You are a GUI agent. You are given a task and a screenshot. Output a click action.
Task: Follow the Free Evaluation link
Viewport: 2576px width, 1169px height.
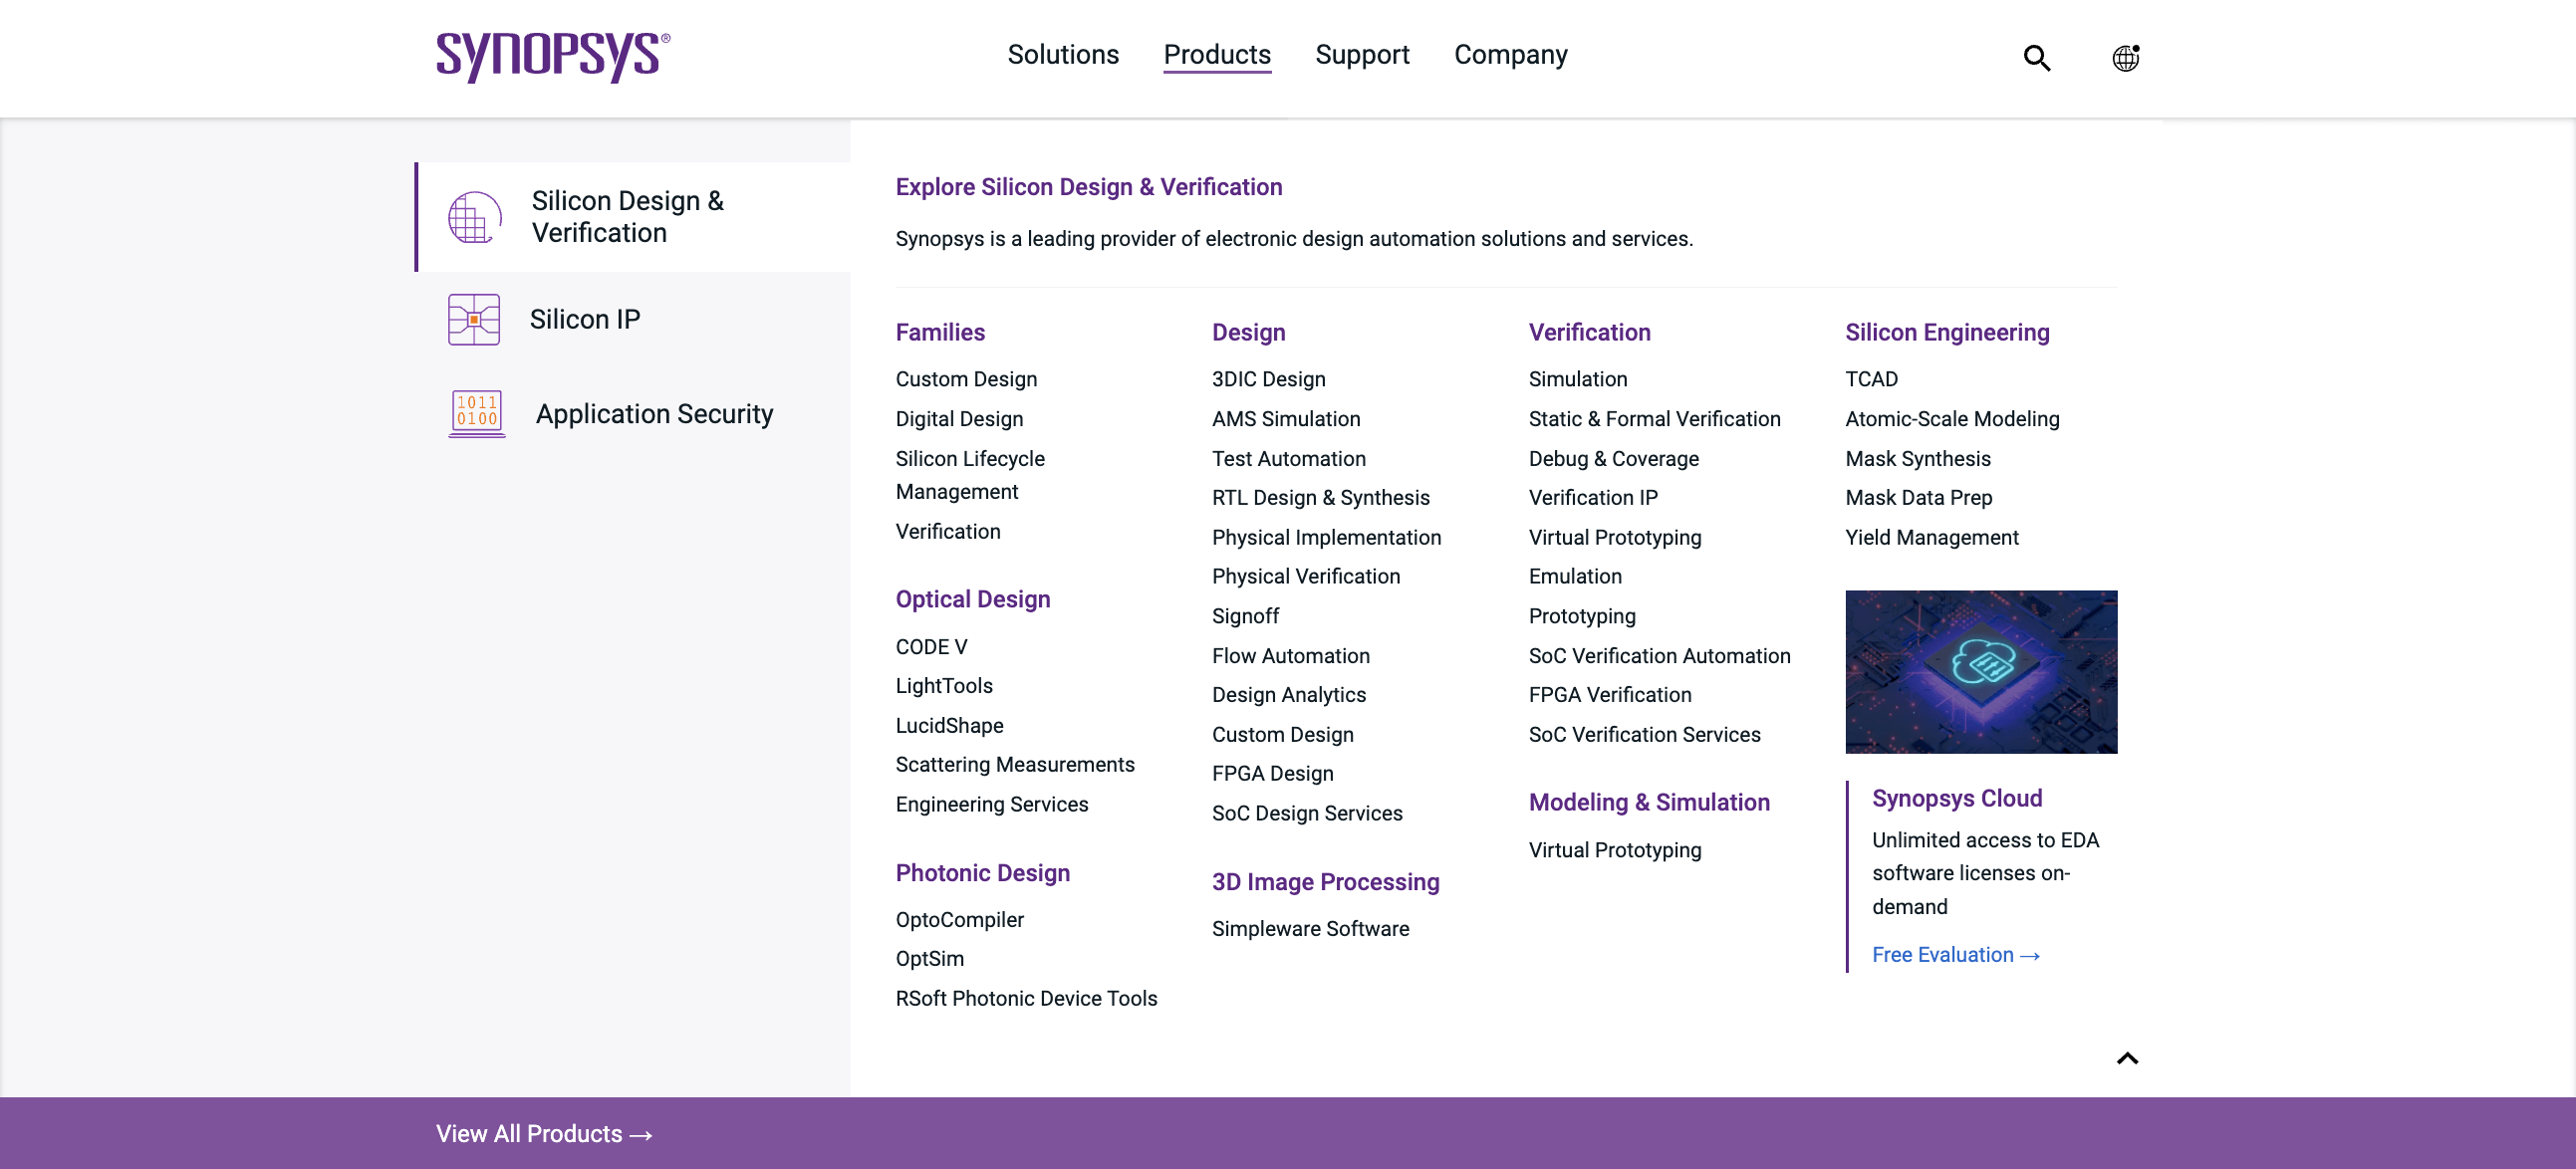pos(1955,955)
